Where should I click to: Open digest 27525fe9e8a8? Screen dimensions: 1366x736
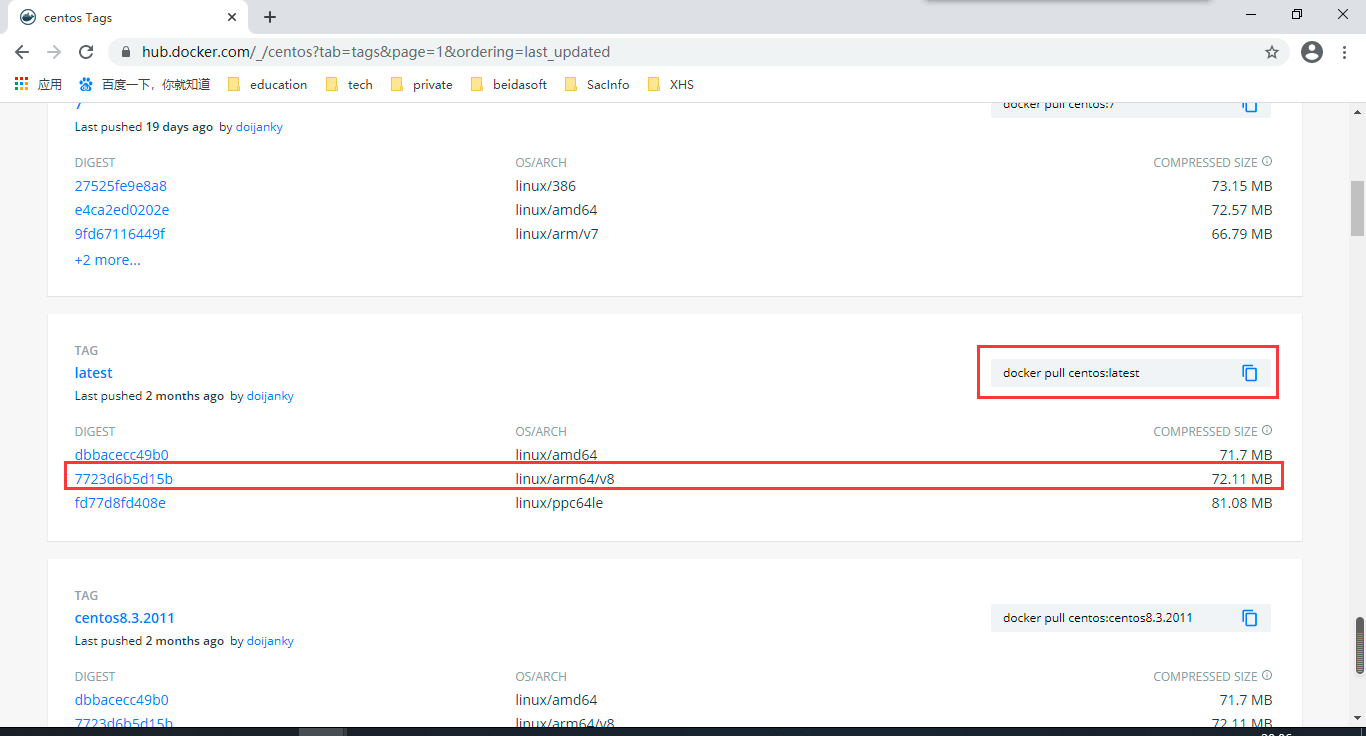tap(120, 186)
